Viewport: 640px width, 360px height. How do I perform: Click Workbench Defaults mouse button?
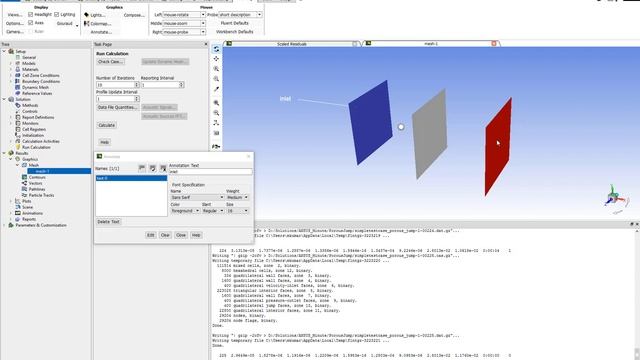(235, 32)
